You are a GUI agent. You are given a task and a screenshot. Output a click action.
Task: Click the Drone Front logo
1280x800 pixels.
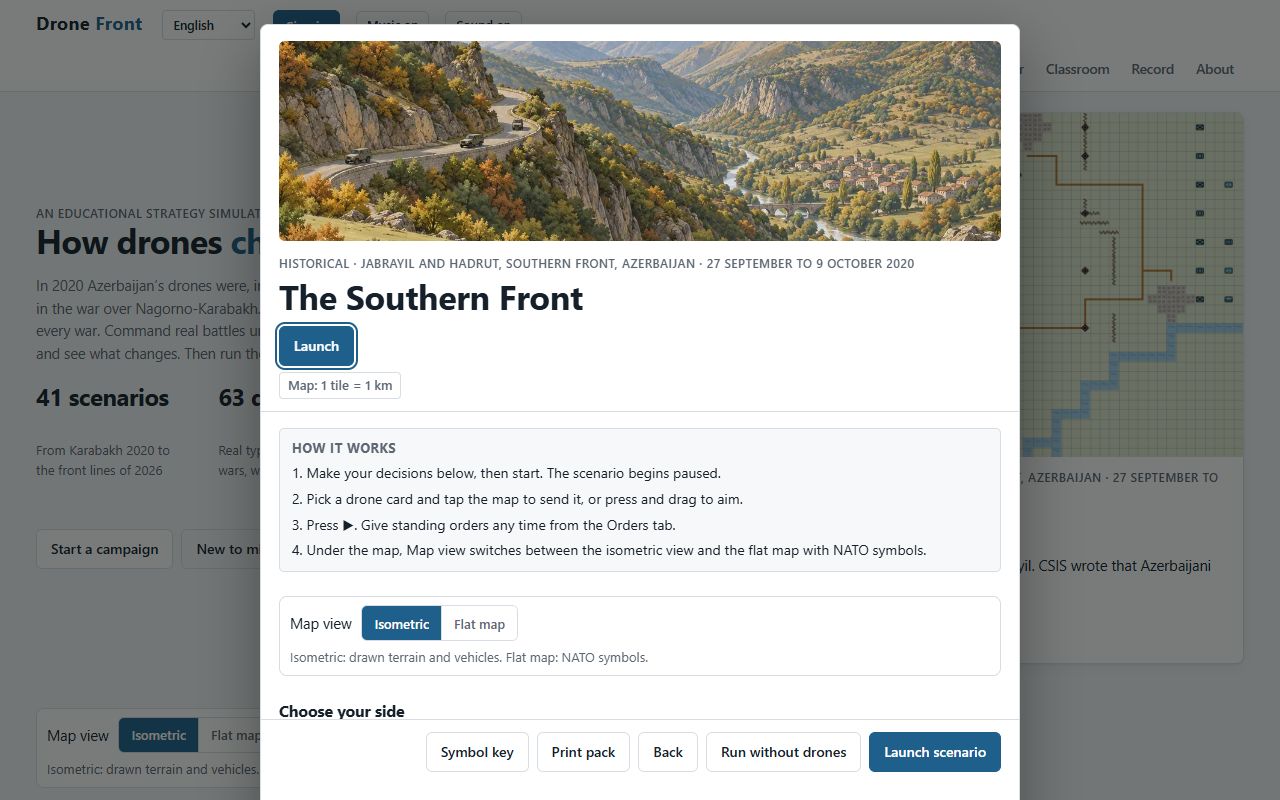(x=89, y=24)
